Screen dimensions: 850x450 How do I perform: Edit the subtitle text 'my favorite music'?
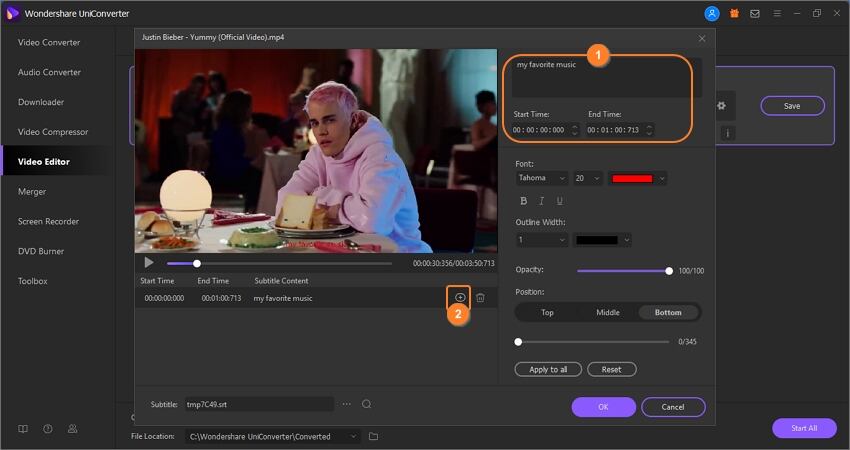607,78
